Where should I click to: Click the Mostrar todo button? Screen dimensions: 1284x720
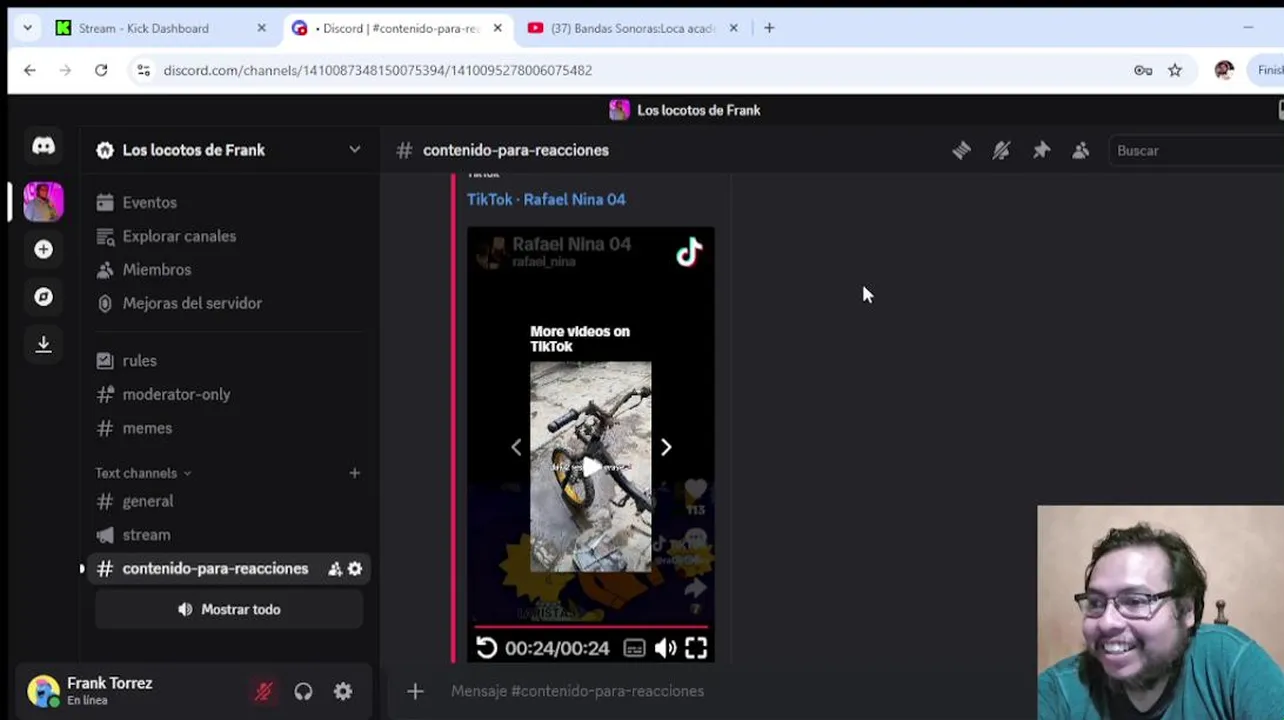coord(229,609)
